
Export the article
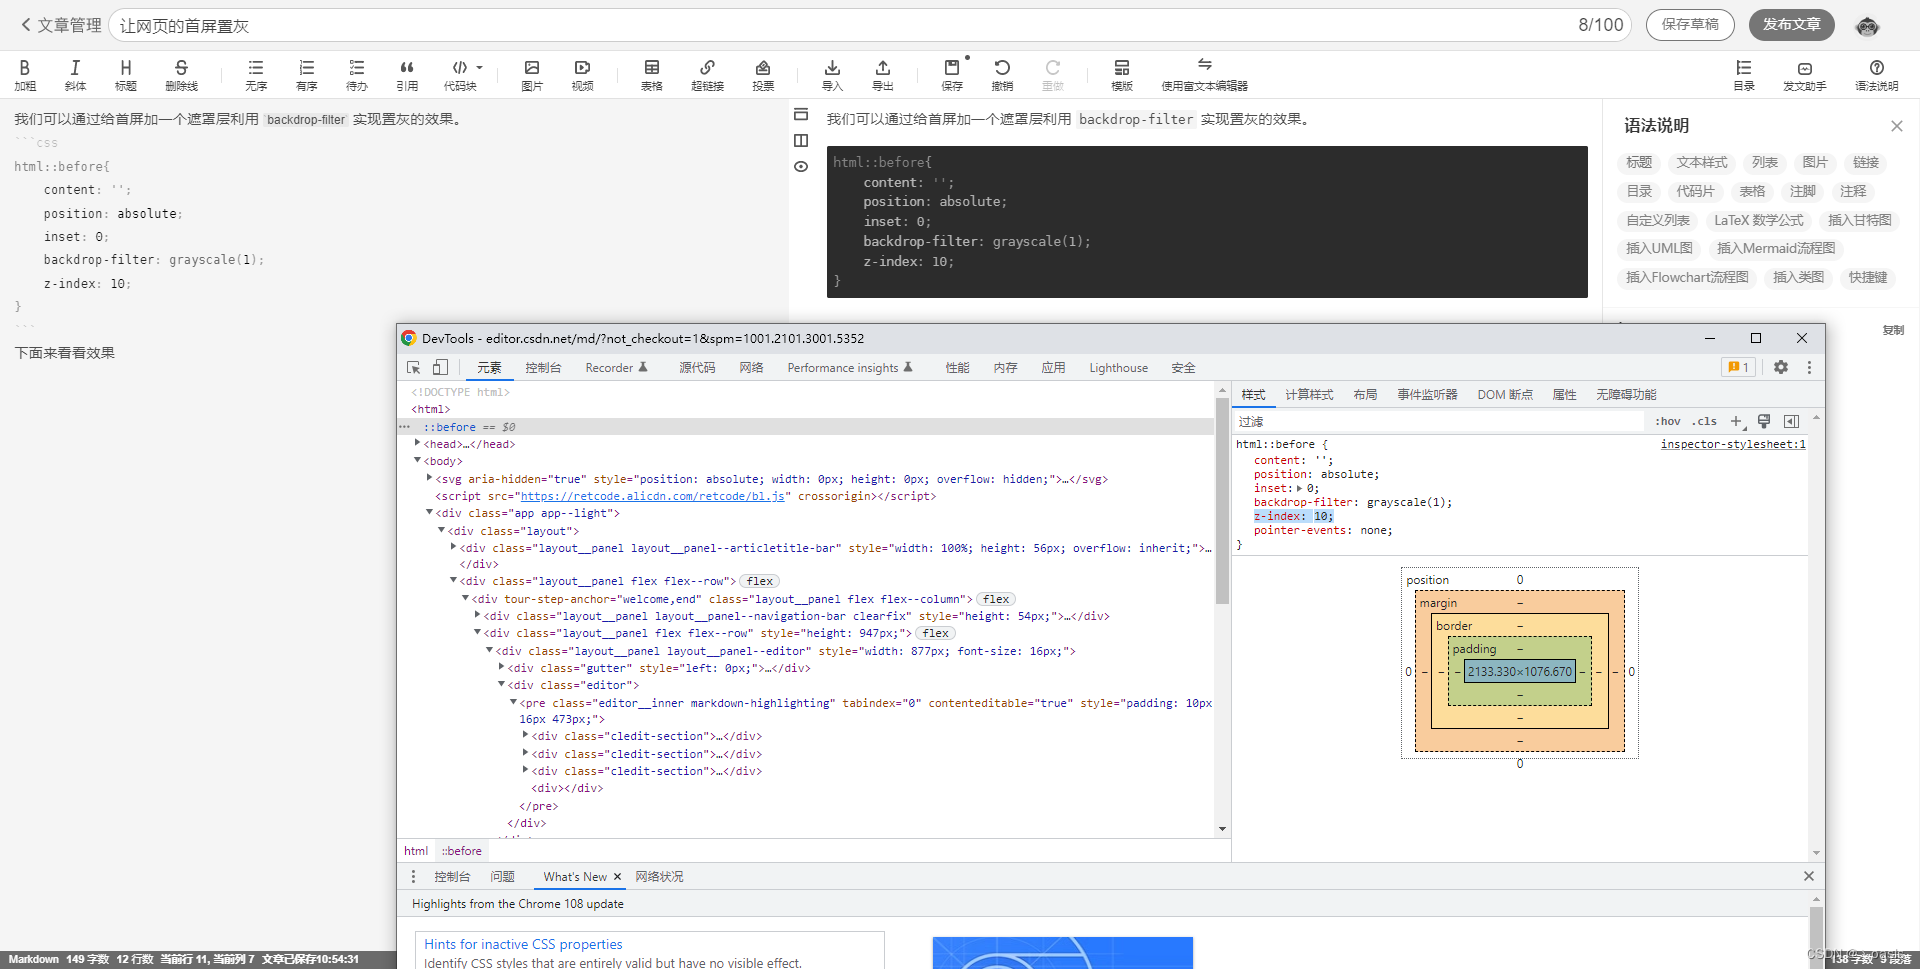pyautogui.click(x=882, y=74)
